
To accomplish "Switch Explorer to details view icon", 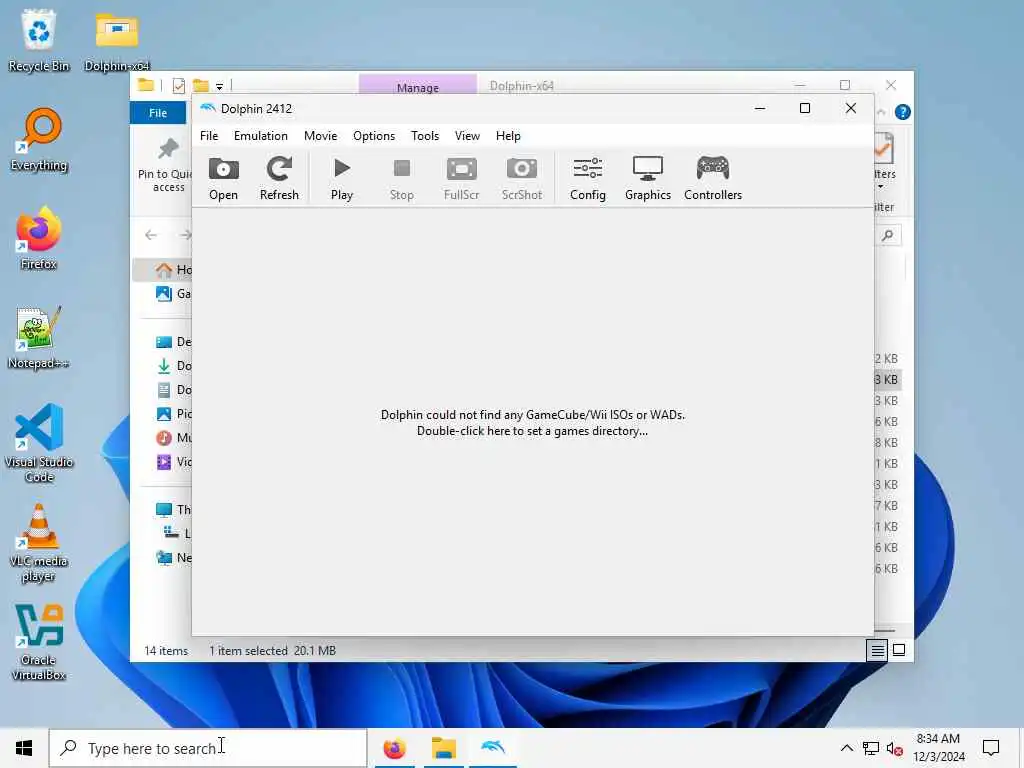I will [x=877, y=650].
